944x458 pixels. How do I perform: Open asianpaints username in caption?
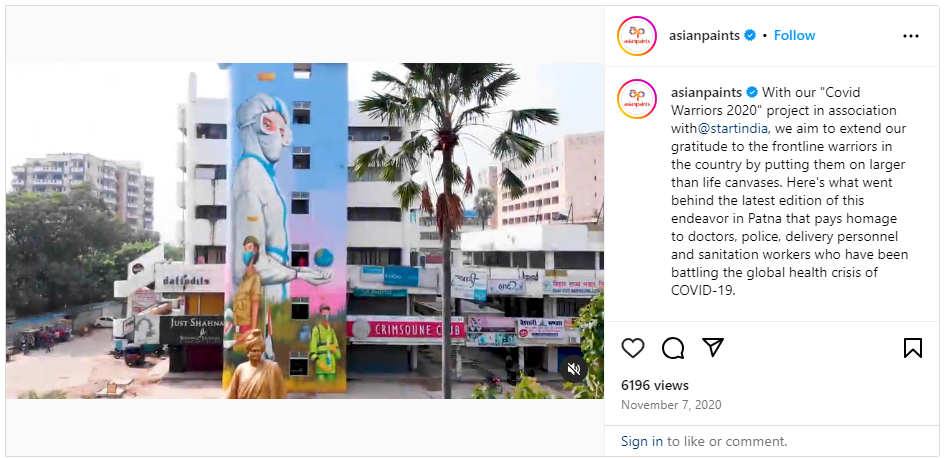click(x=706, y=93)
